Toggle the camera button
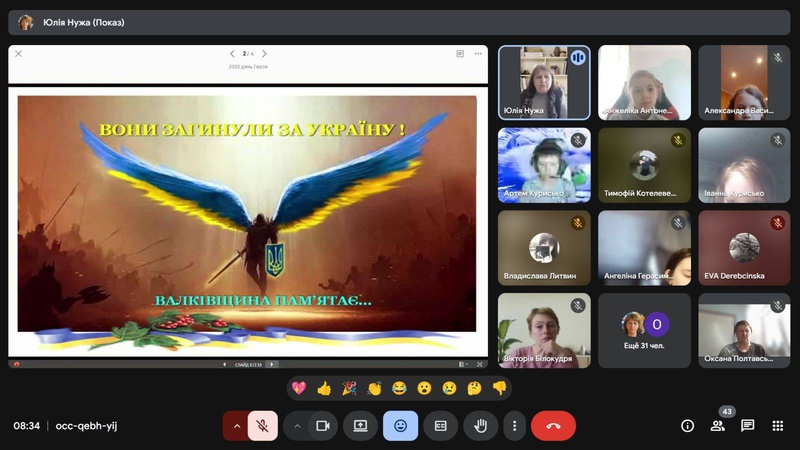The image size is (800, 450). coord(322,426)
